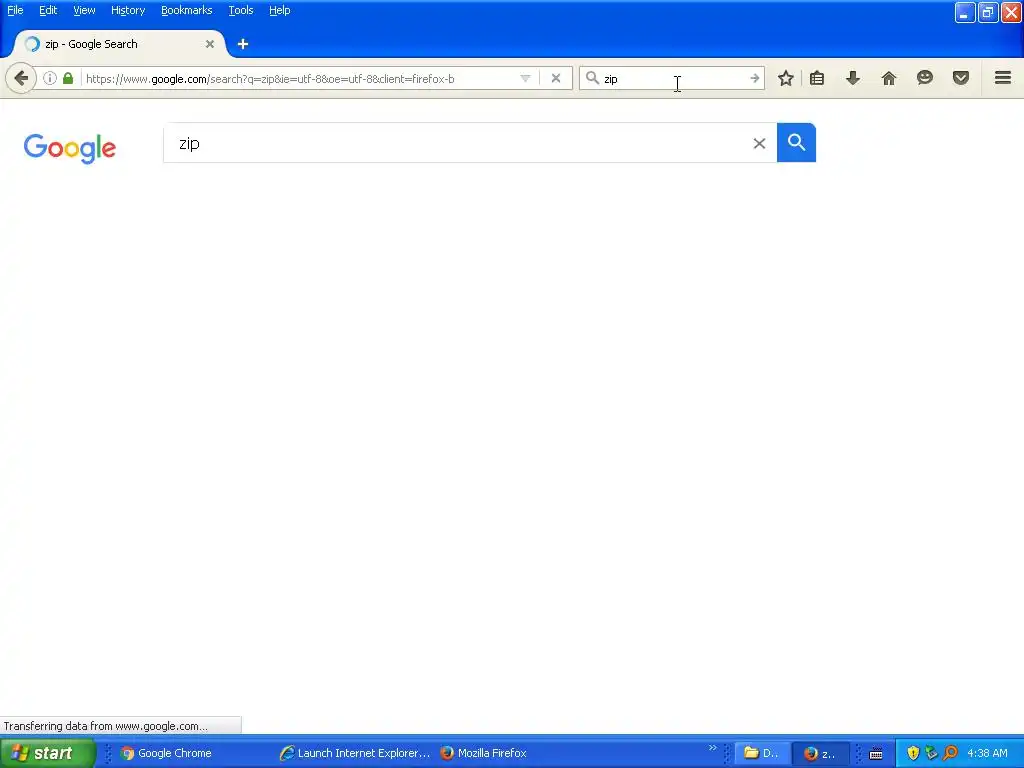
Task: Open the Firefox hamburger menu
Action: coord(1003,78)
